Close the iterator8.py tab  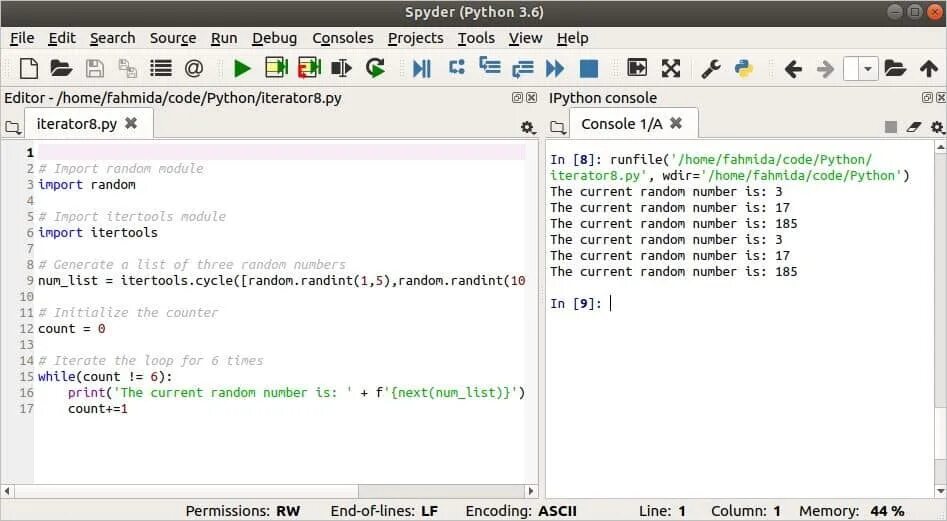131,123
